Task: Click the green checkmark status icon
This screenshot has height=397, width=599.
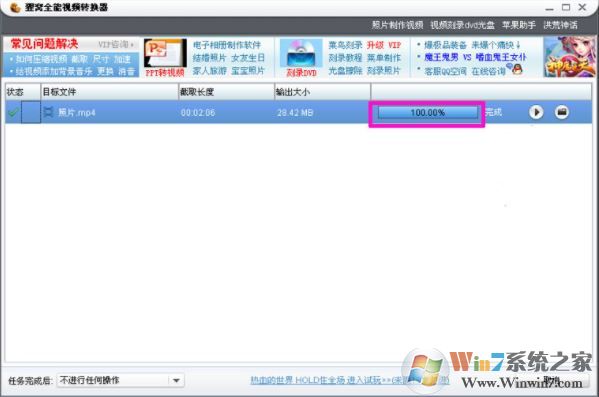Action: (x=13, y=112)
